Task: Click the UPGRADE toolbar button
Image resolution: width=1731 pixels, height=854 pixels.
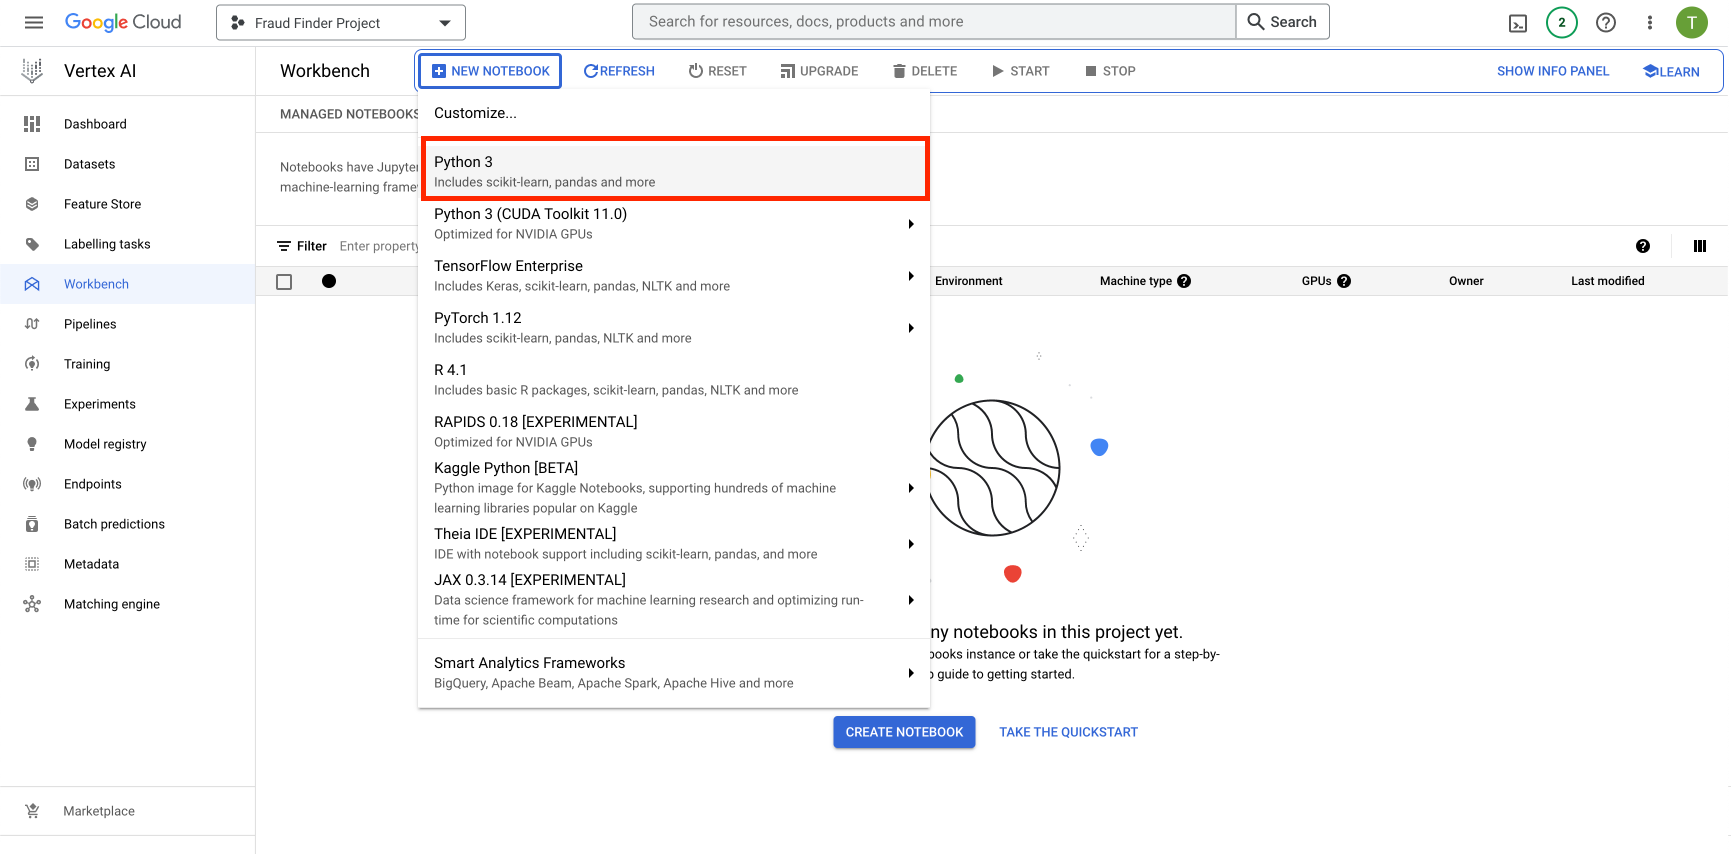Action: pos(819,71)
